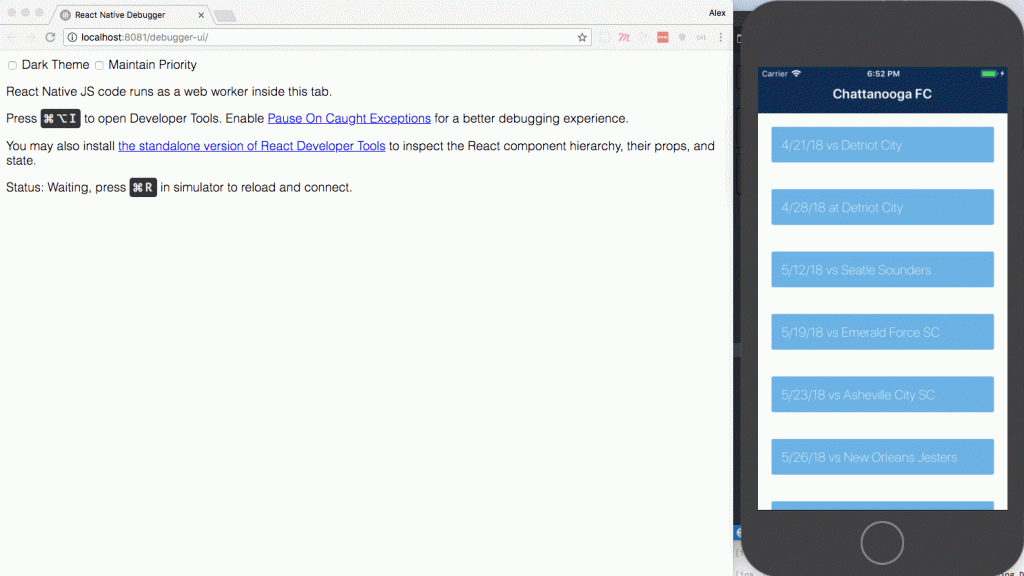Open the standalone React Developer Tools link
This screenshot has width=1024, height=576.
click(x=251, y=146)
